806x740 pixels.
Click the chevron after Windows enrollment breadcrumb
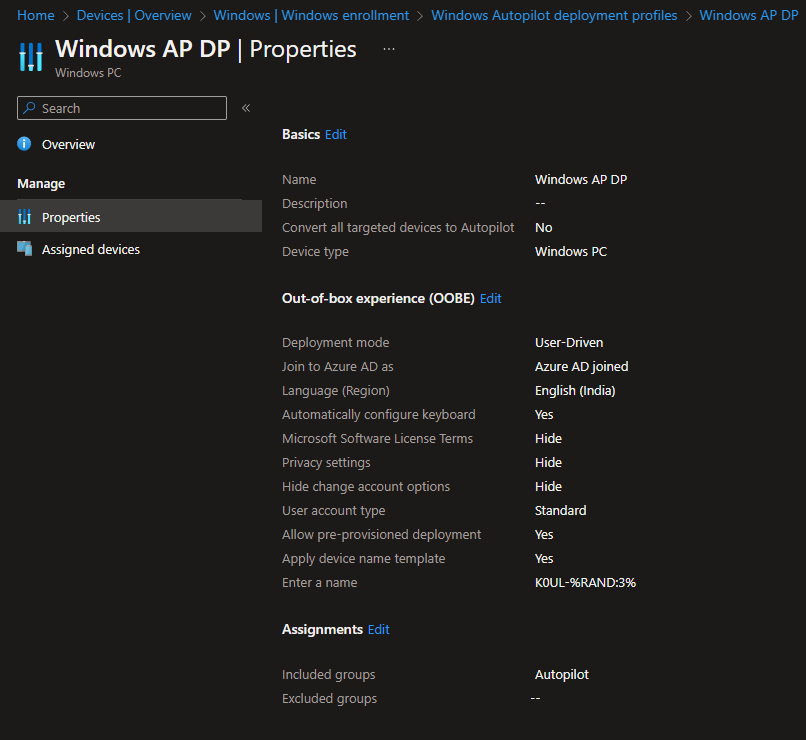tap(420, 16)
